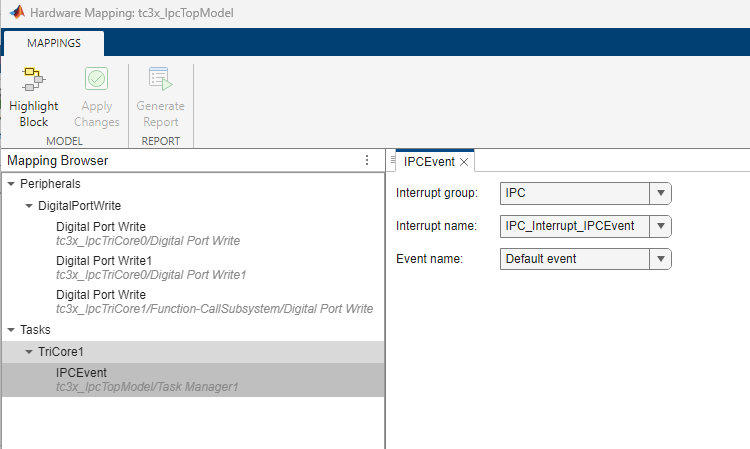
Task: Click the MATLAB logo in title bar
Action: click(15, 13)
